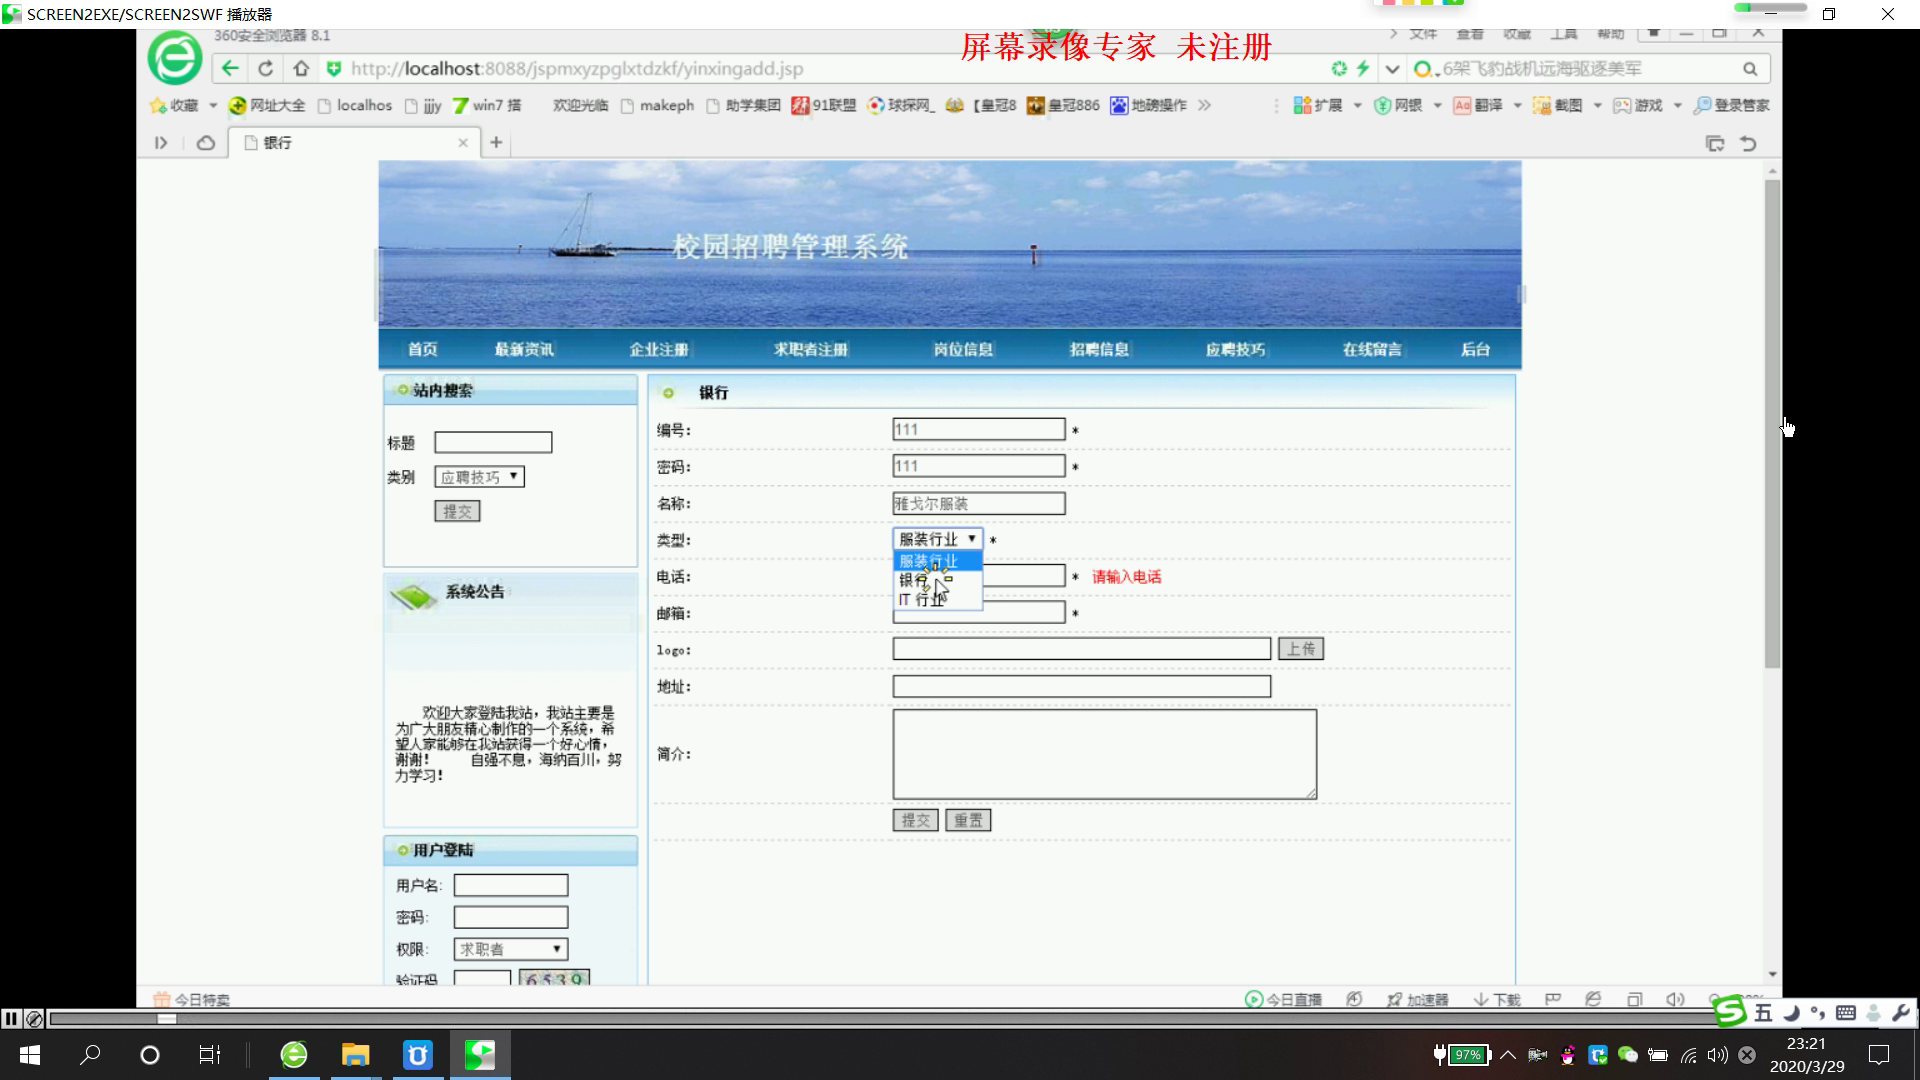This screenshot has height=1080, width=1920.
Task: Open 登录管家 login manager
Action: 1731,105
